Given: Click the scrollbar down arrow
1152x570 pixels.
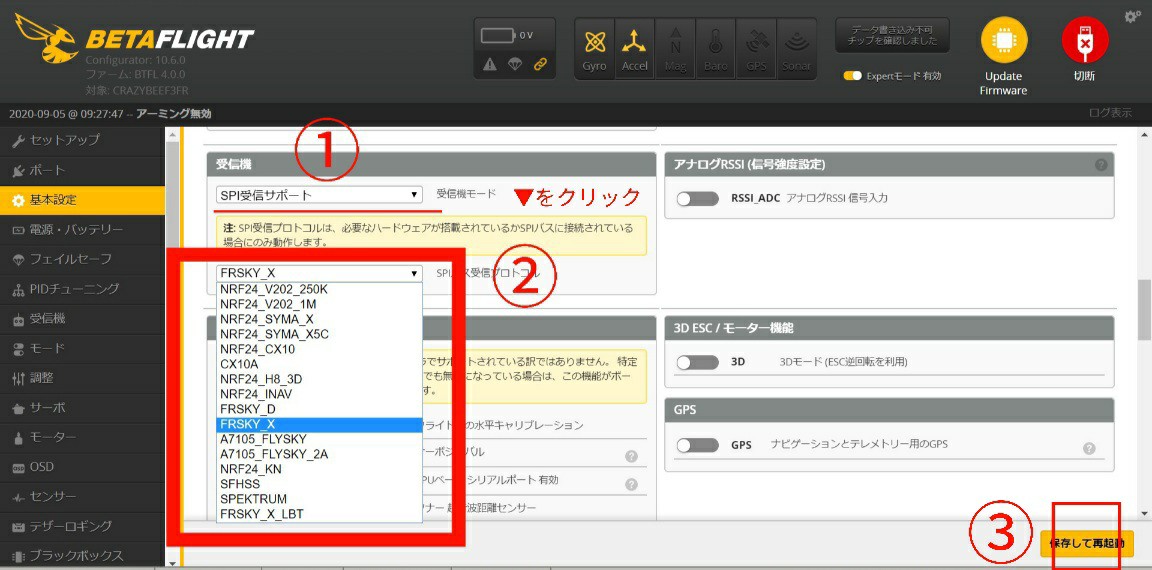Looking at the screenshot, I should pyautogui.click(x=1144, y=513).
